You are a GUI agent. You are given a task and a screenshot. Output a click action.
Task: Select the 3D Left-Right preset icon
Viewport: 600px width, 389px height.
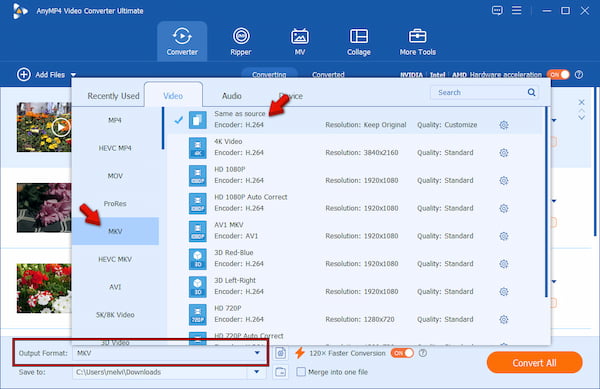click(197, 286)
